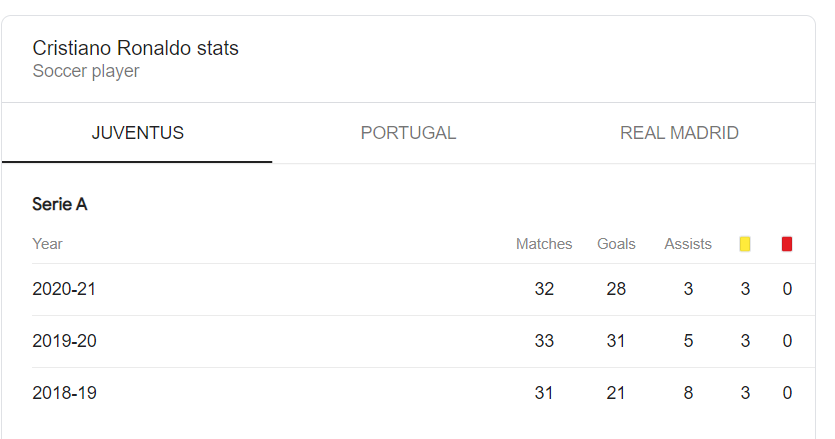Image resolution: width=835 pixels, height=439 pixels.
Task: Click the 33 matches value for 2019-20
Action: pos(544,341)
